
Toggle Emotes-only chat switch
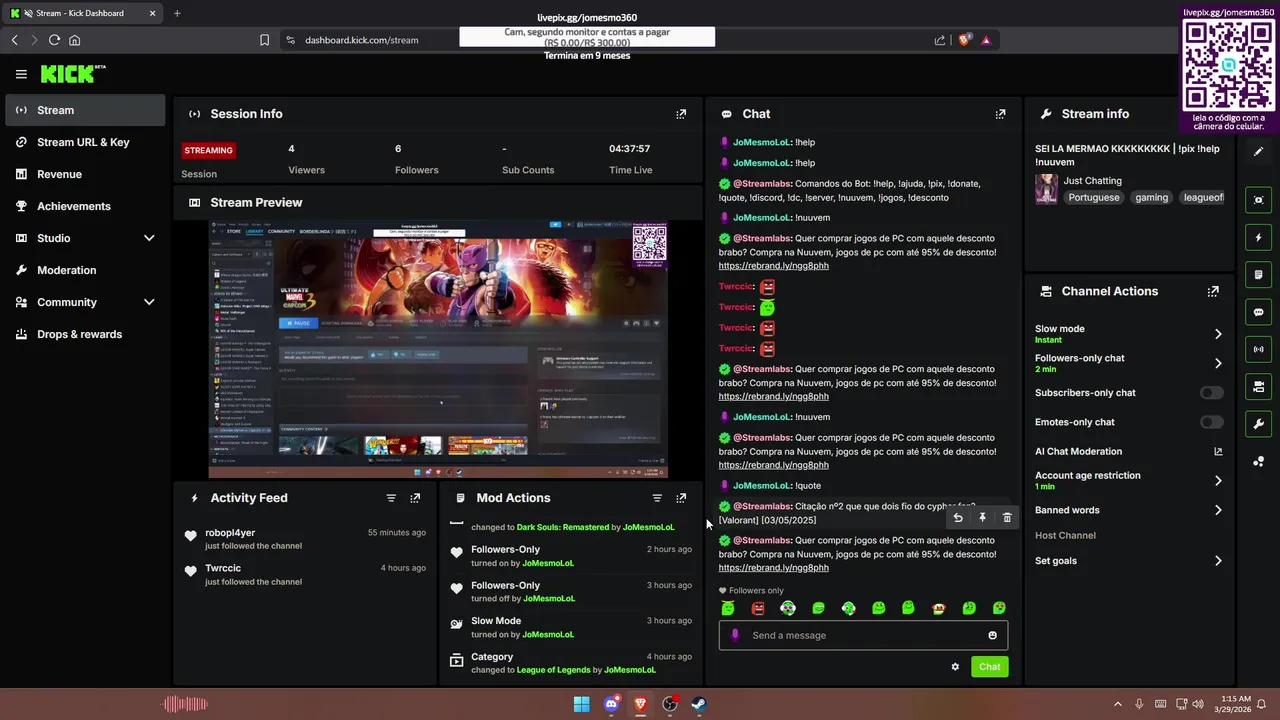(x=1211, y=422)
